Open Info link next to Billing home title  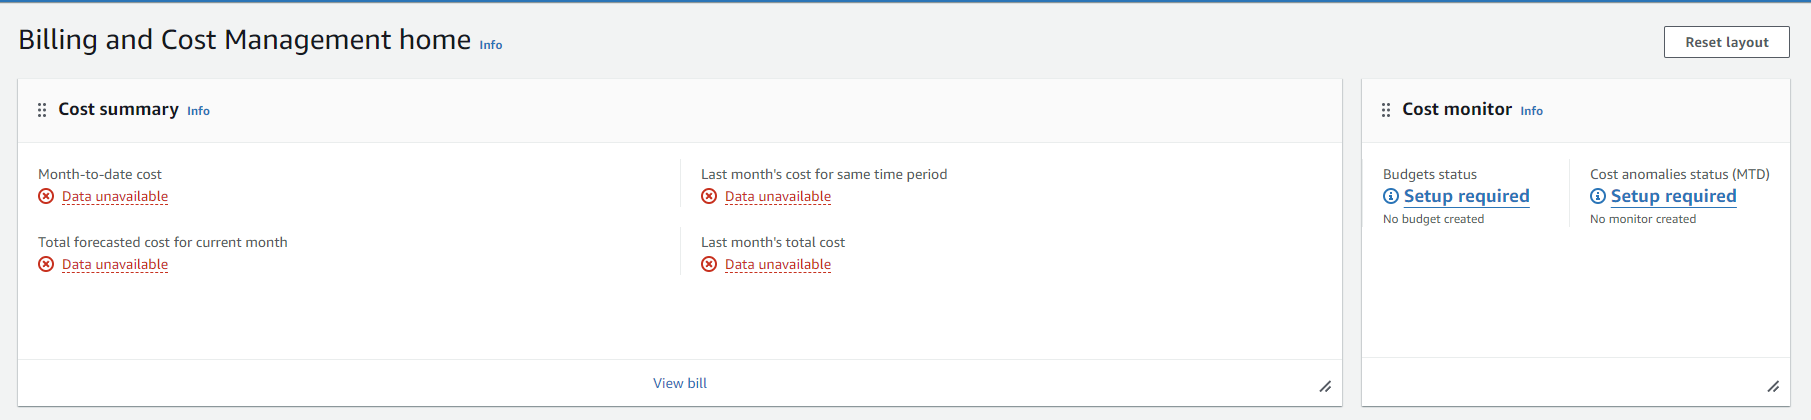491,45
